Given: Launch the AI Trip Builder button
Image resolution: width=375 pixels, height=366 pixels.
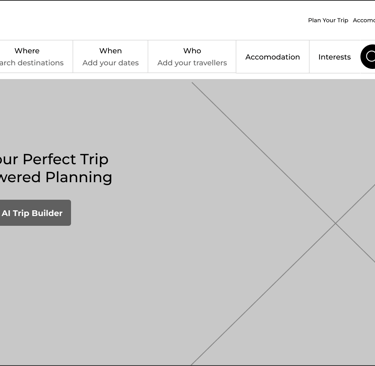Looking at the screenshot, I should (35, 213).
